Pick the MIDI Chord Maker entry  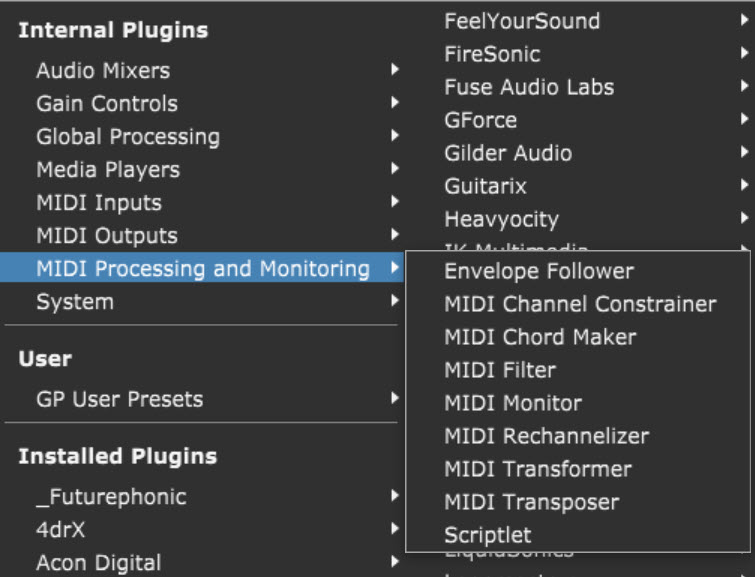tap(540, 337)
